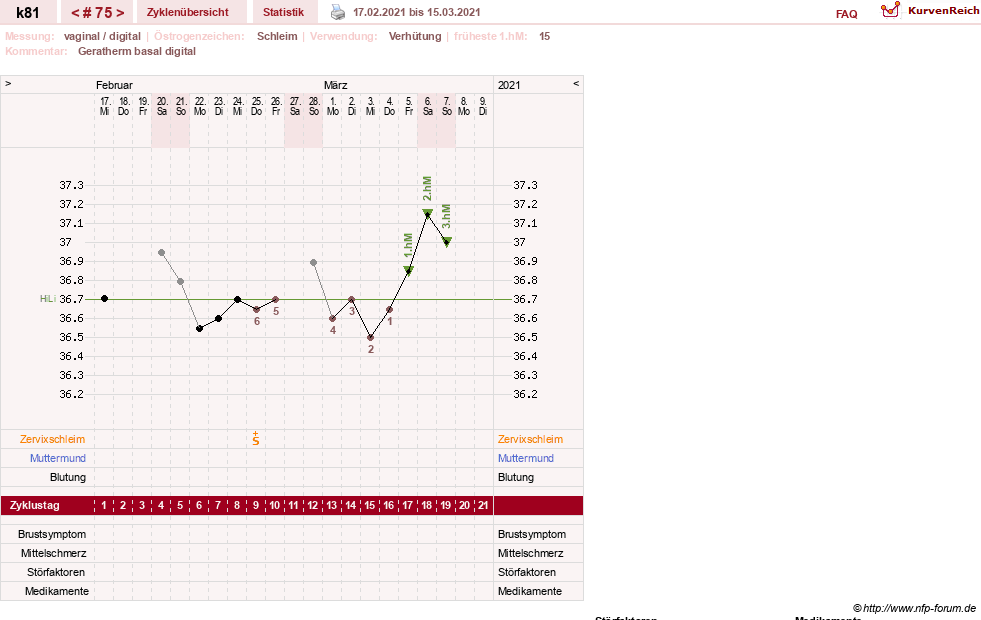Click the 'vaginal / digital' measurement value
The width and height of the screenshot is (981, 620).
click(x=102, y=36)
